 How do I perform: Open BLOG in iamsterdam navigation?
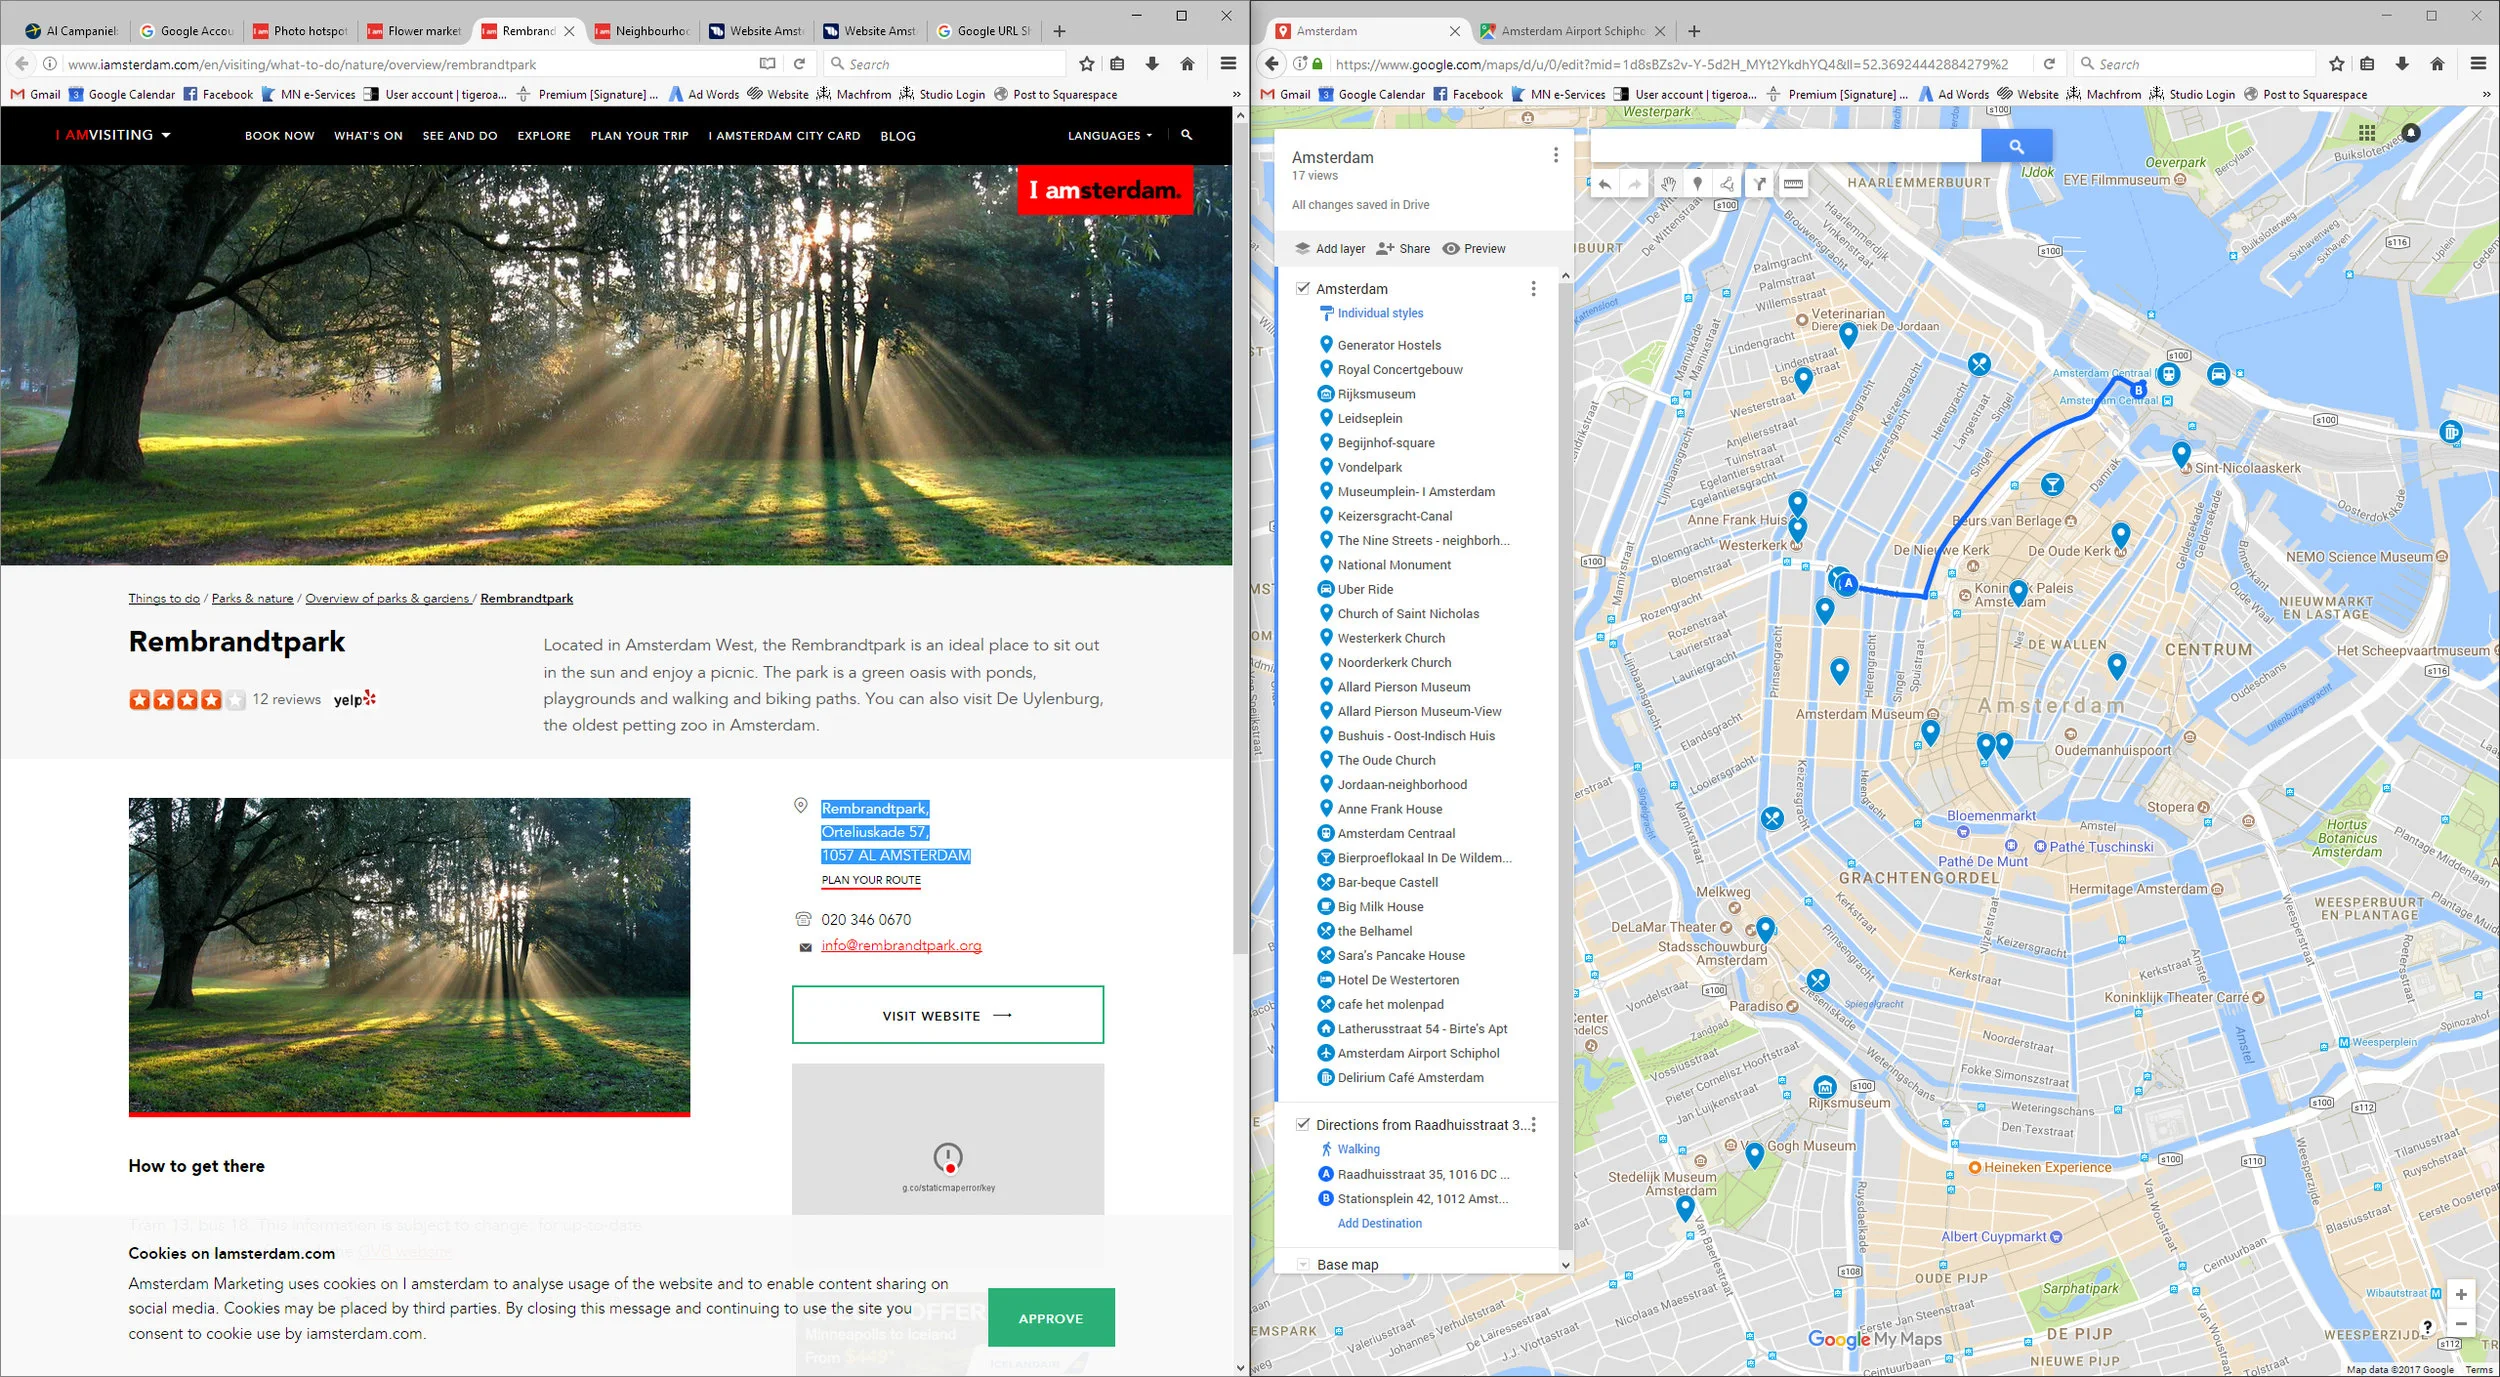897,136
